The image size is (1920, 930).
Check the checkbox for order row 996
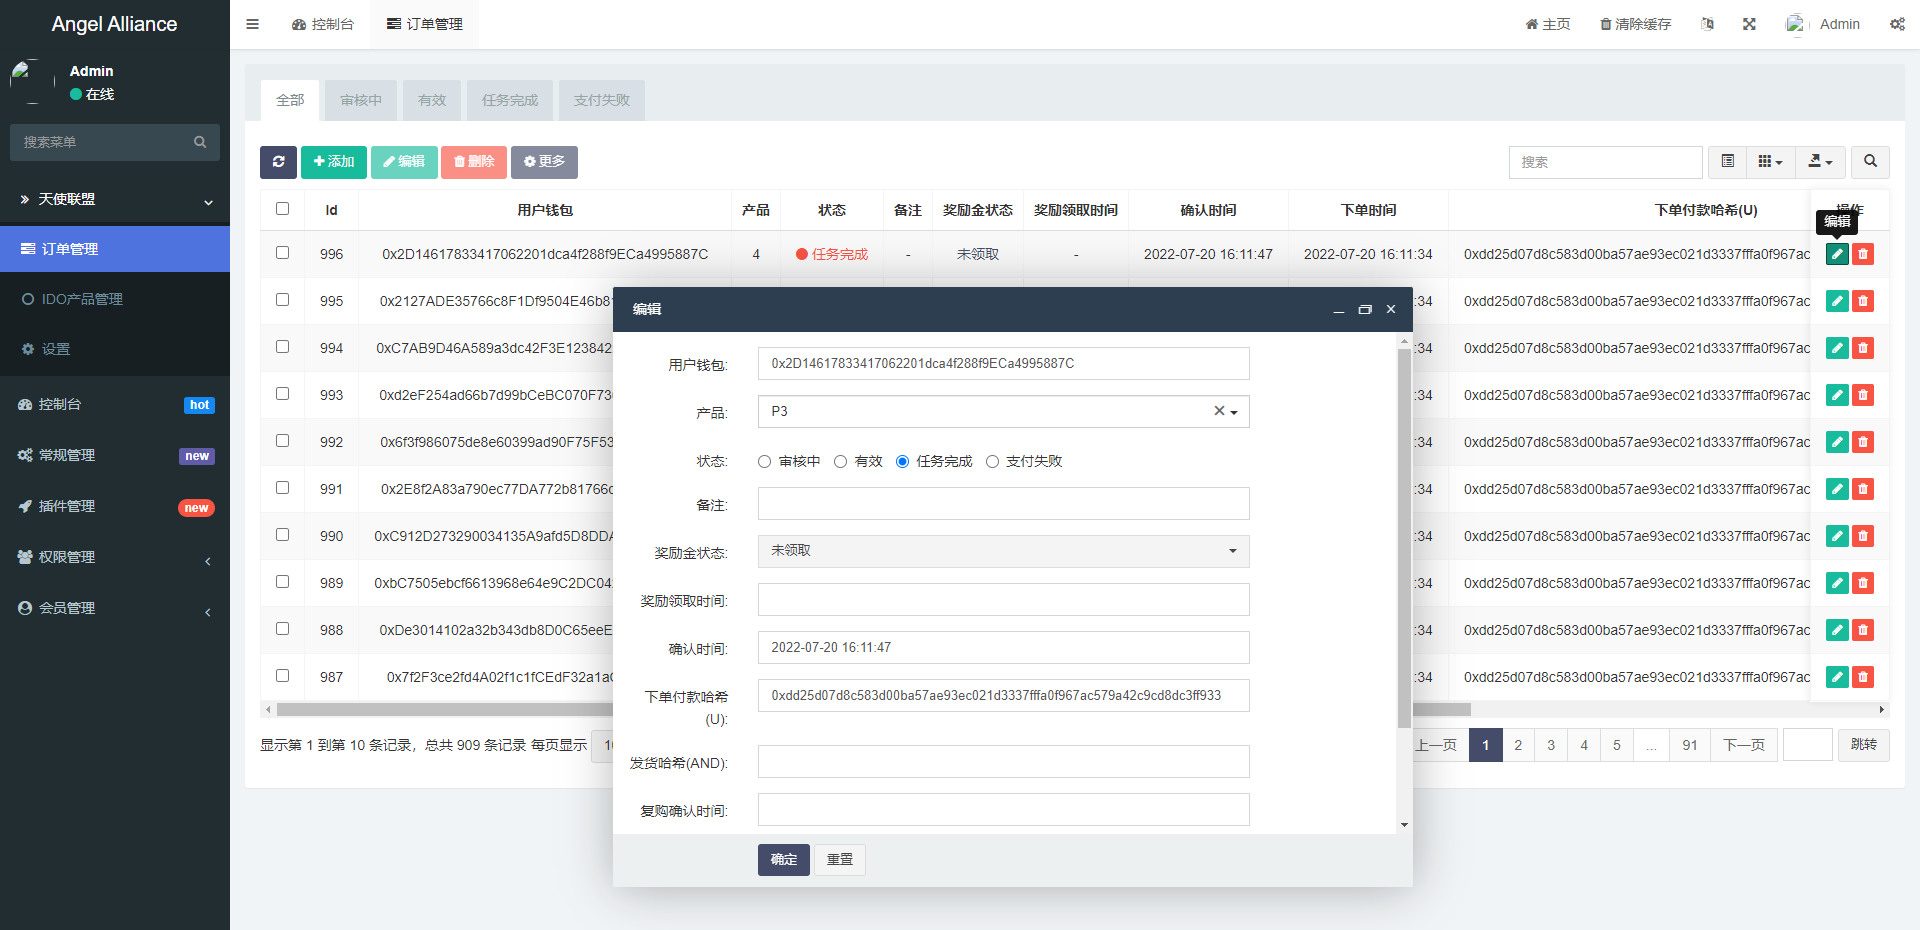tap(282, 253)
